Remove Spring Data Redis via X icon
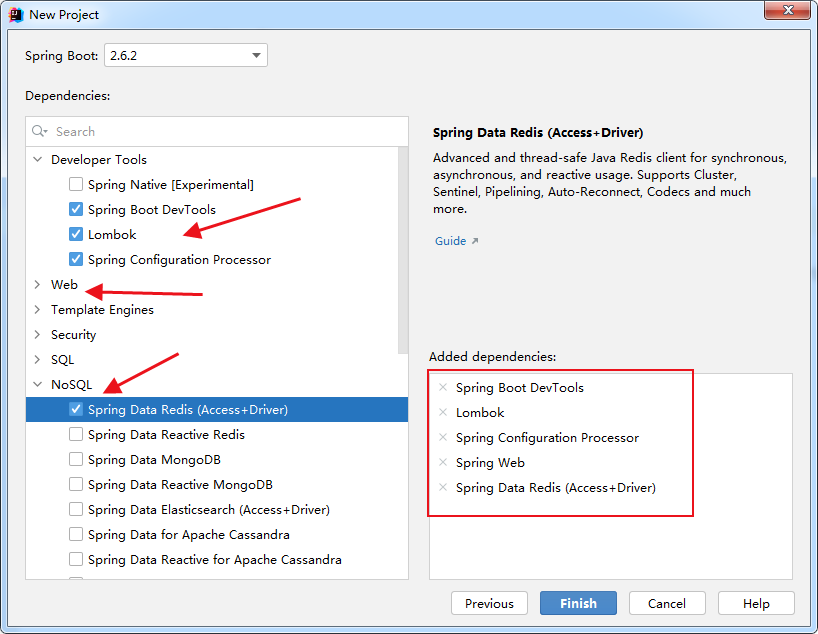The width and height of the screenshot is (818, 634). [443, 487]
